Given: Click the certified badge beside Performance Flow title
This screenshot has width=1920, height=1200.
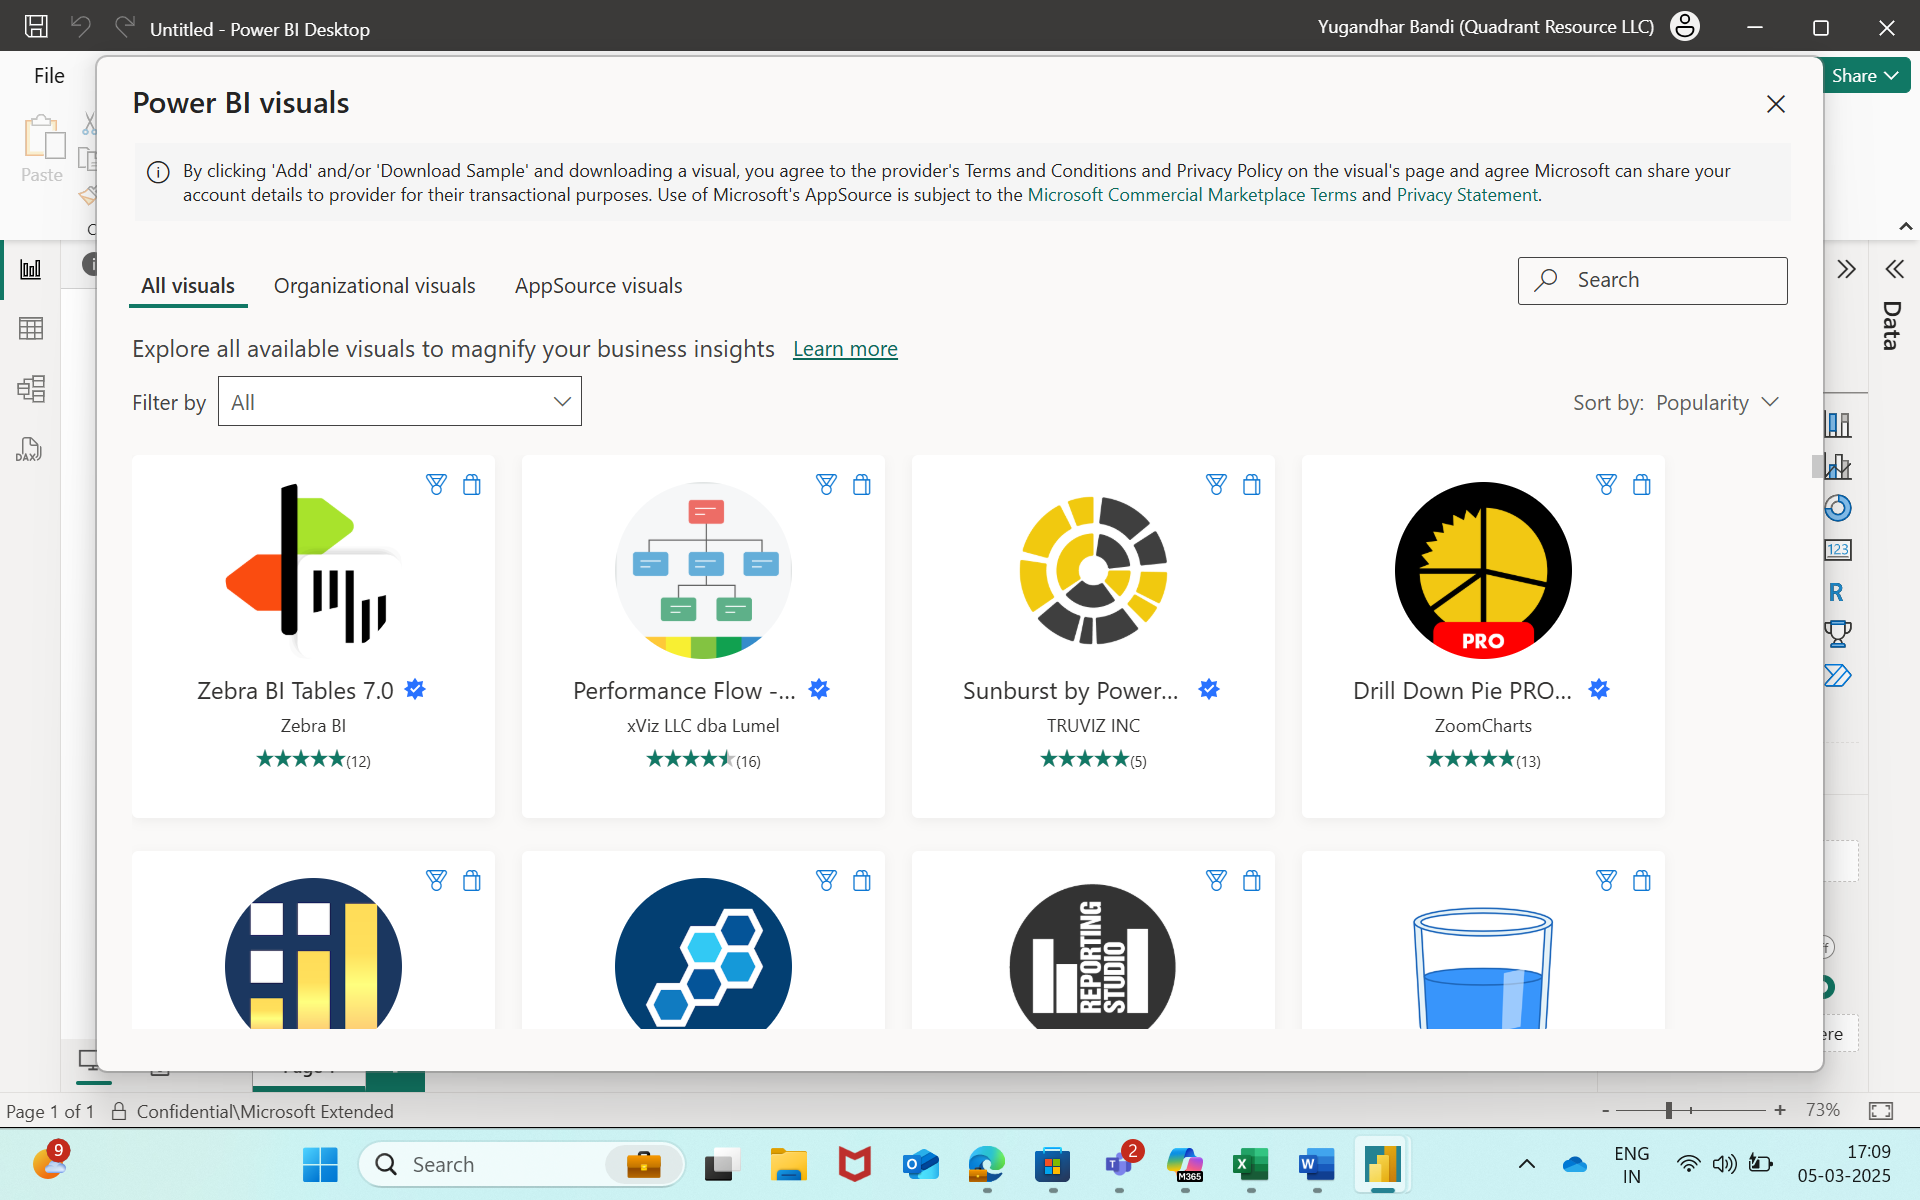Looking at the screenshot, I should tap(819, 689).
